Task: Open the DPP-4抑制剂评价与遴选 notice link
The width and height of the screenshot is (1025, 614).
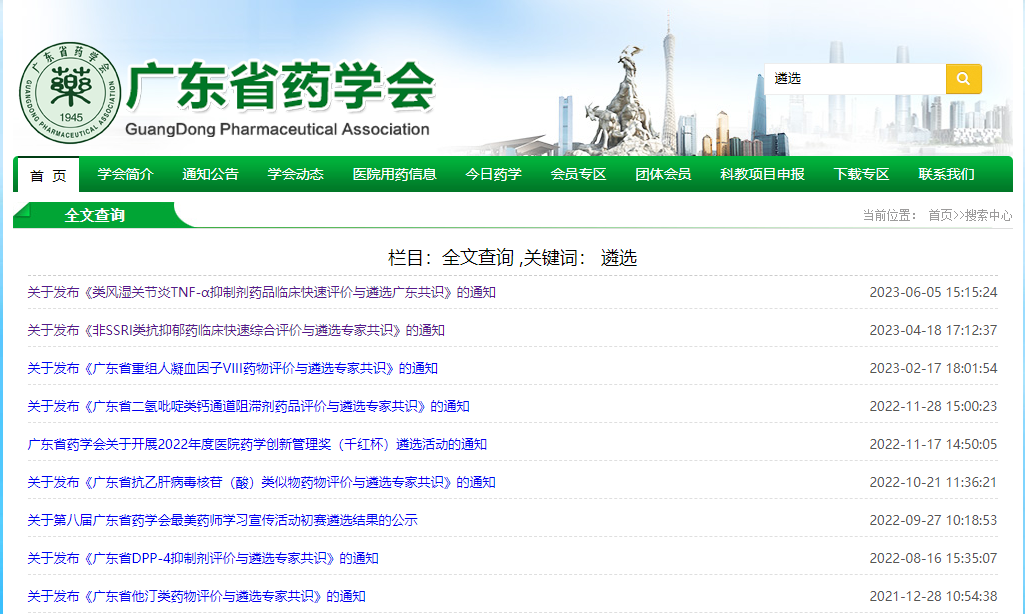Action: (203, 558)
